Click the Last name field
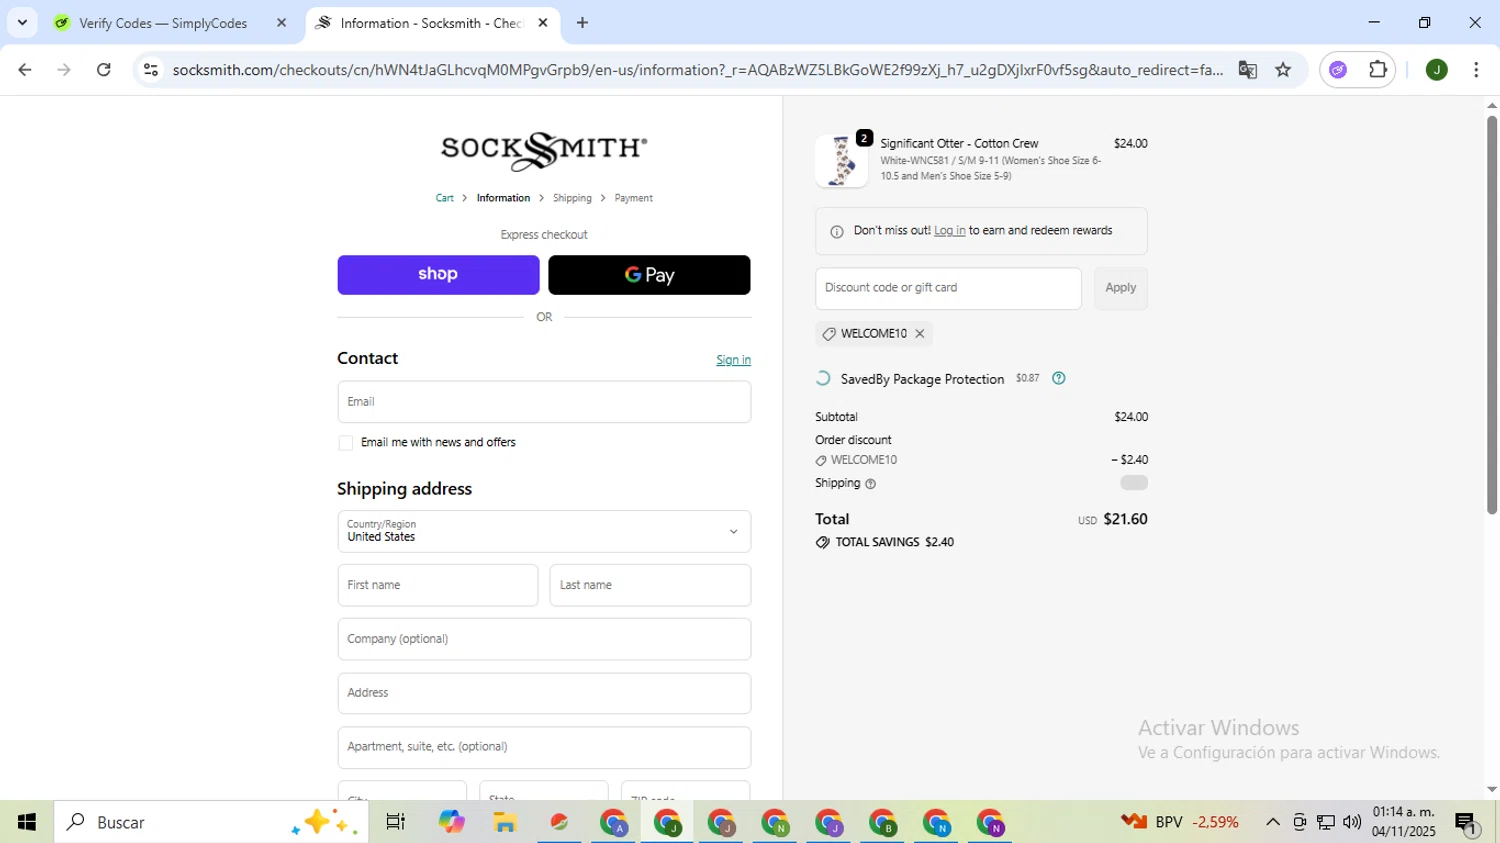 650,585
